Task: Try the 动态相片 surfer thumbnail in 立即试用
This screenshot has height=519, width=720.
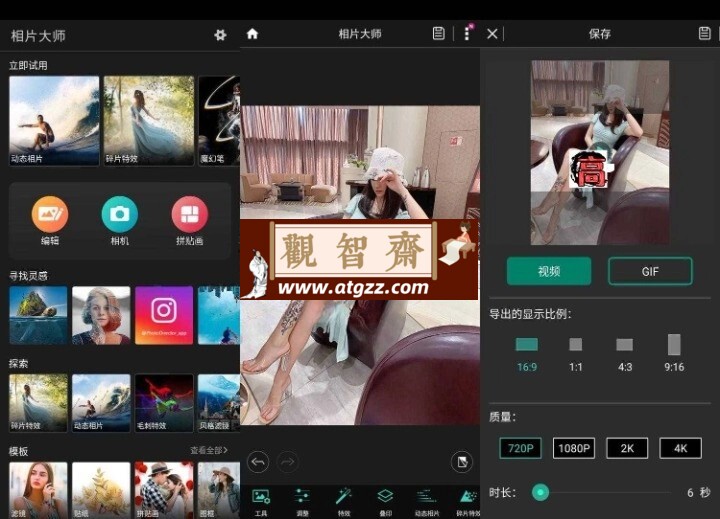Action: [x=54, y=121]
